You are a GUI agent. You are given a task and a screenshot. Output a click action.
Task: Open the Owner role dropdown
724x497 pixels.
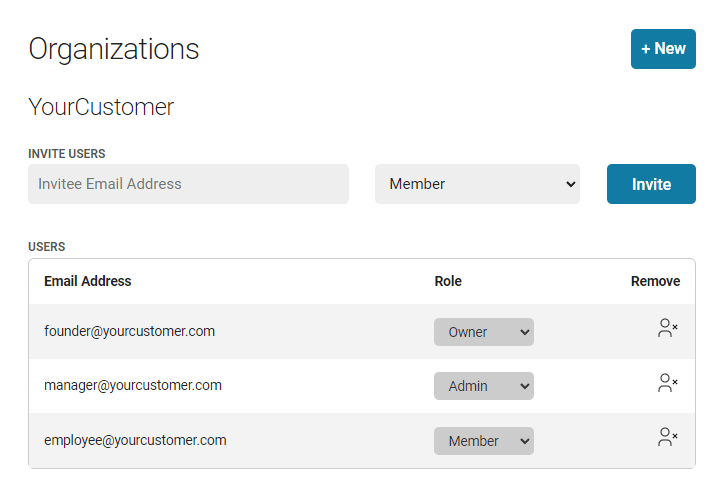click(483, 332)
